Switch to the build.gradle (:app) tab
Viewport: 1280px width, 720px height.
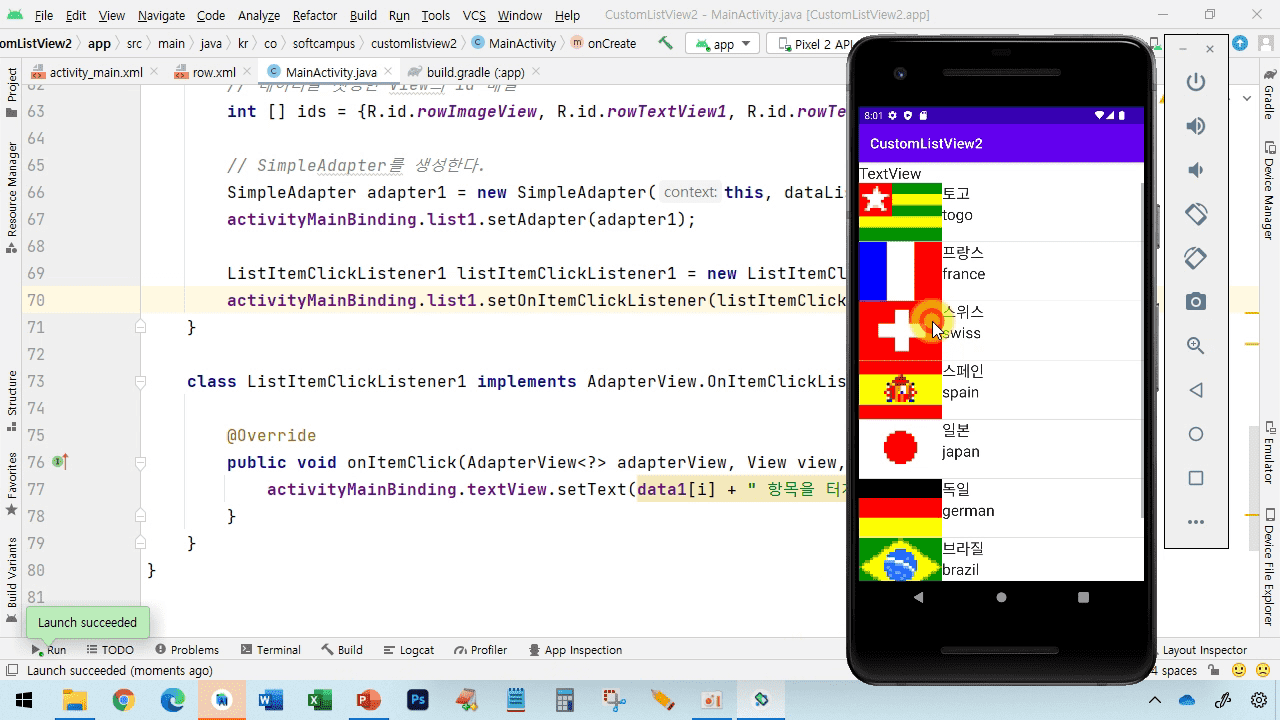[475, 72]
